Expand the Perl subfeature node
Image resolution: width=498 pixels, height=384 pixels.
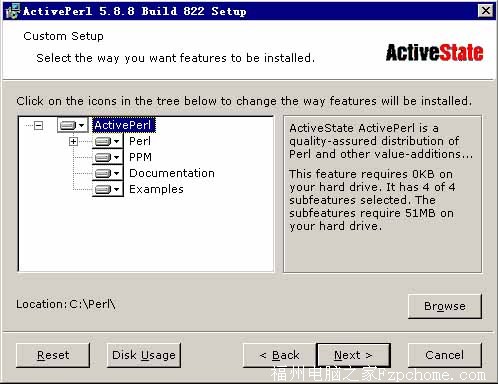73,141
